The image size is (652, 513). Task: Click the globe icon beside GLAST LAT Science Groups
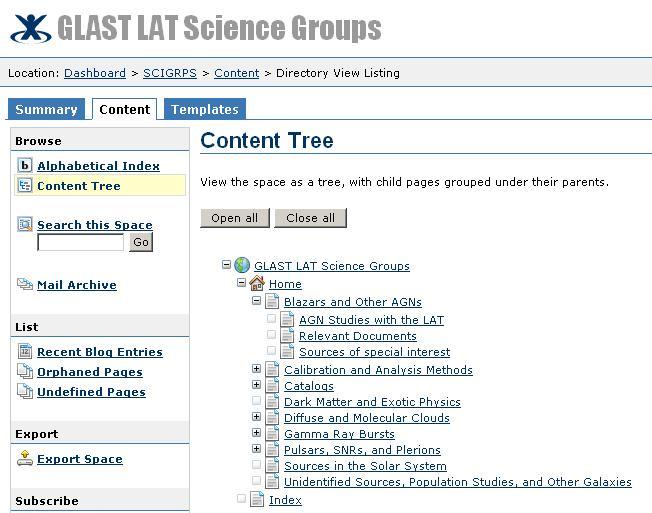click(242, 265)
